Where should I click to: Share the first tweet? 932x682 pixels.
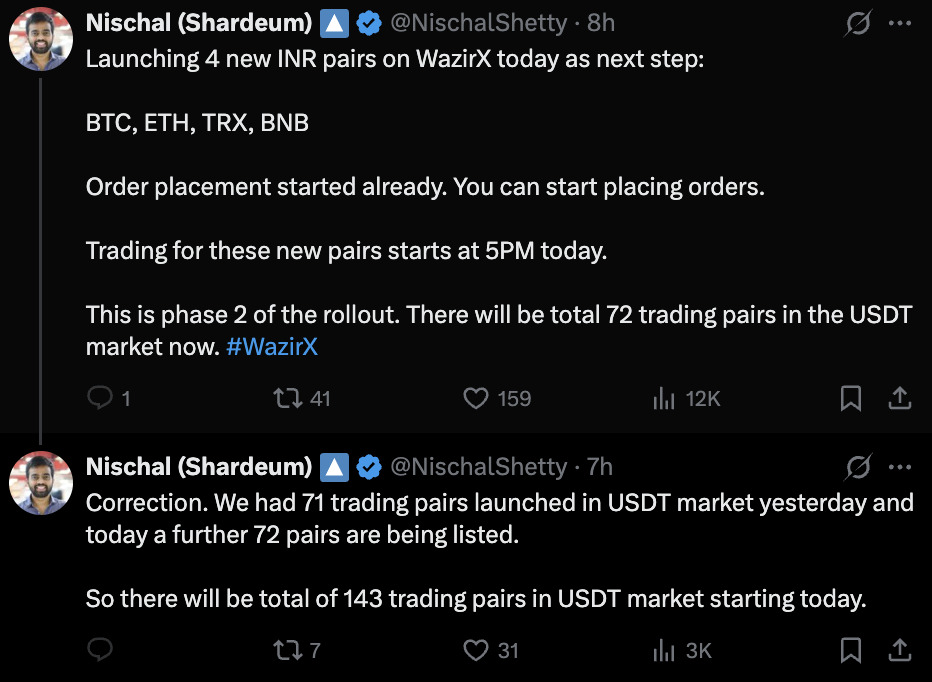(900, 399)
